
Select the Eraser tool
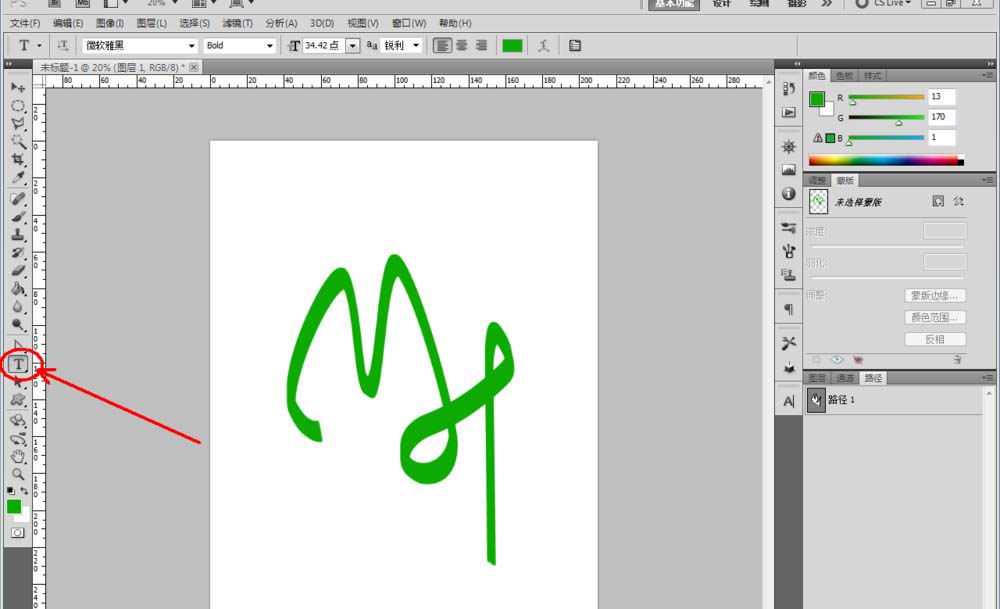[18, 270]
